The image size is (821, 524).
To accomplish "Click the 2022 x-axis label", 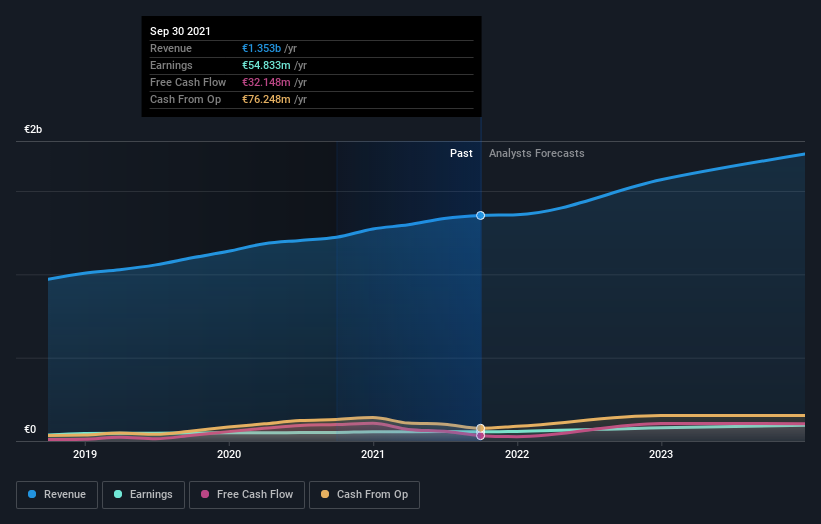I will (x=517, y=454).
